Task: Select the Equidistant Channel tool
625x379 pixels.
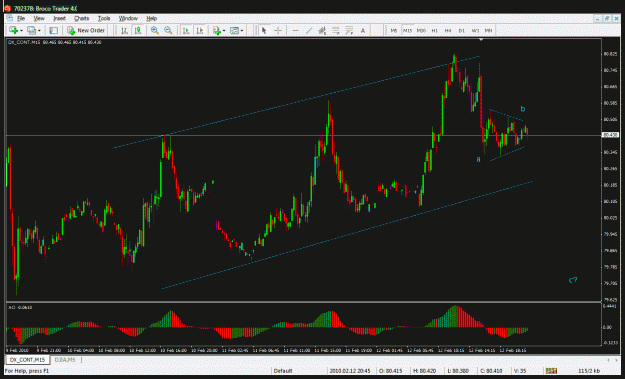Action: click(322, 30)
